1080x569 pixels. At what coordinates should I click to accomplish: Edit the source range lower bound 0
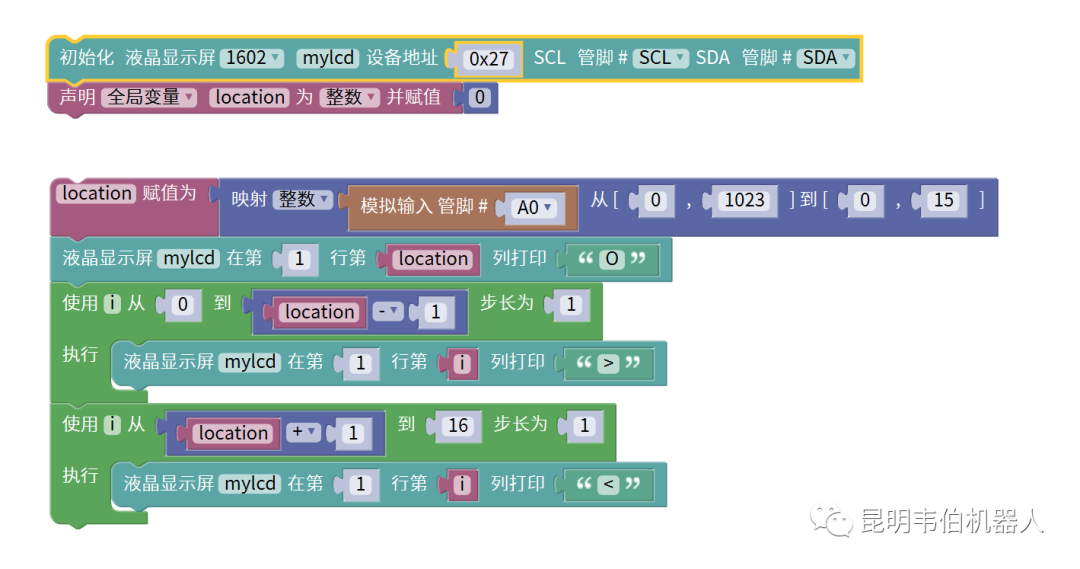[x=656, y=200]
